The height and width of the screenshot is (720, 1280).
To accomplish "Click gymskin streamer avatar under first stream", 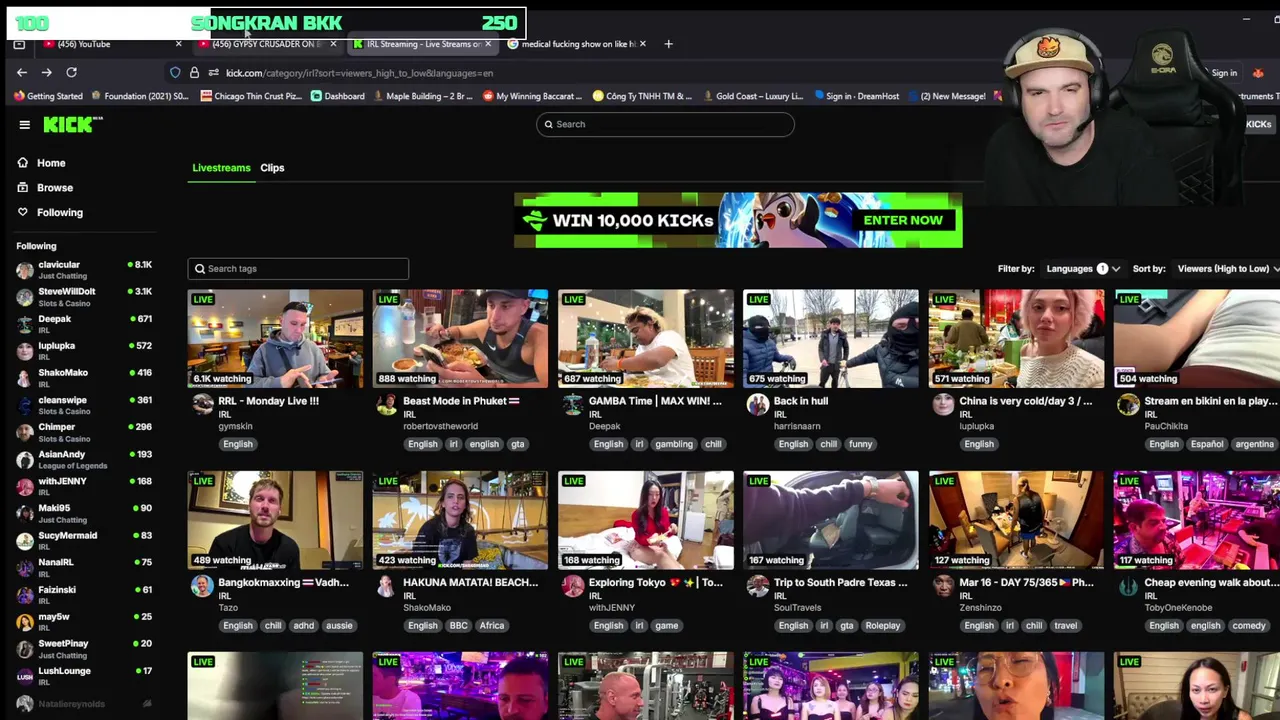I will pyautogui.click(x=203, y=404).
